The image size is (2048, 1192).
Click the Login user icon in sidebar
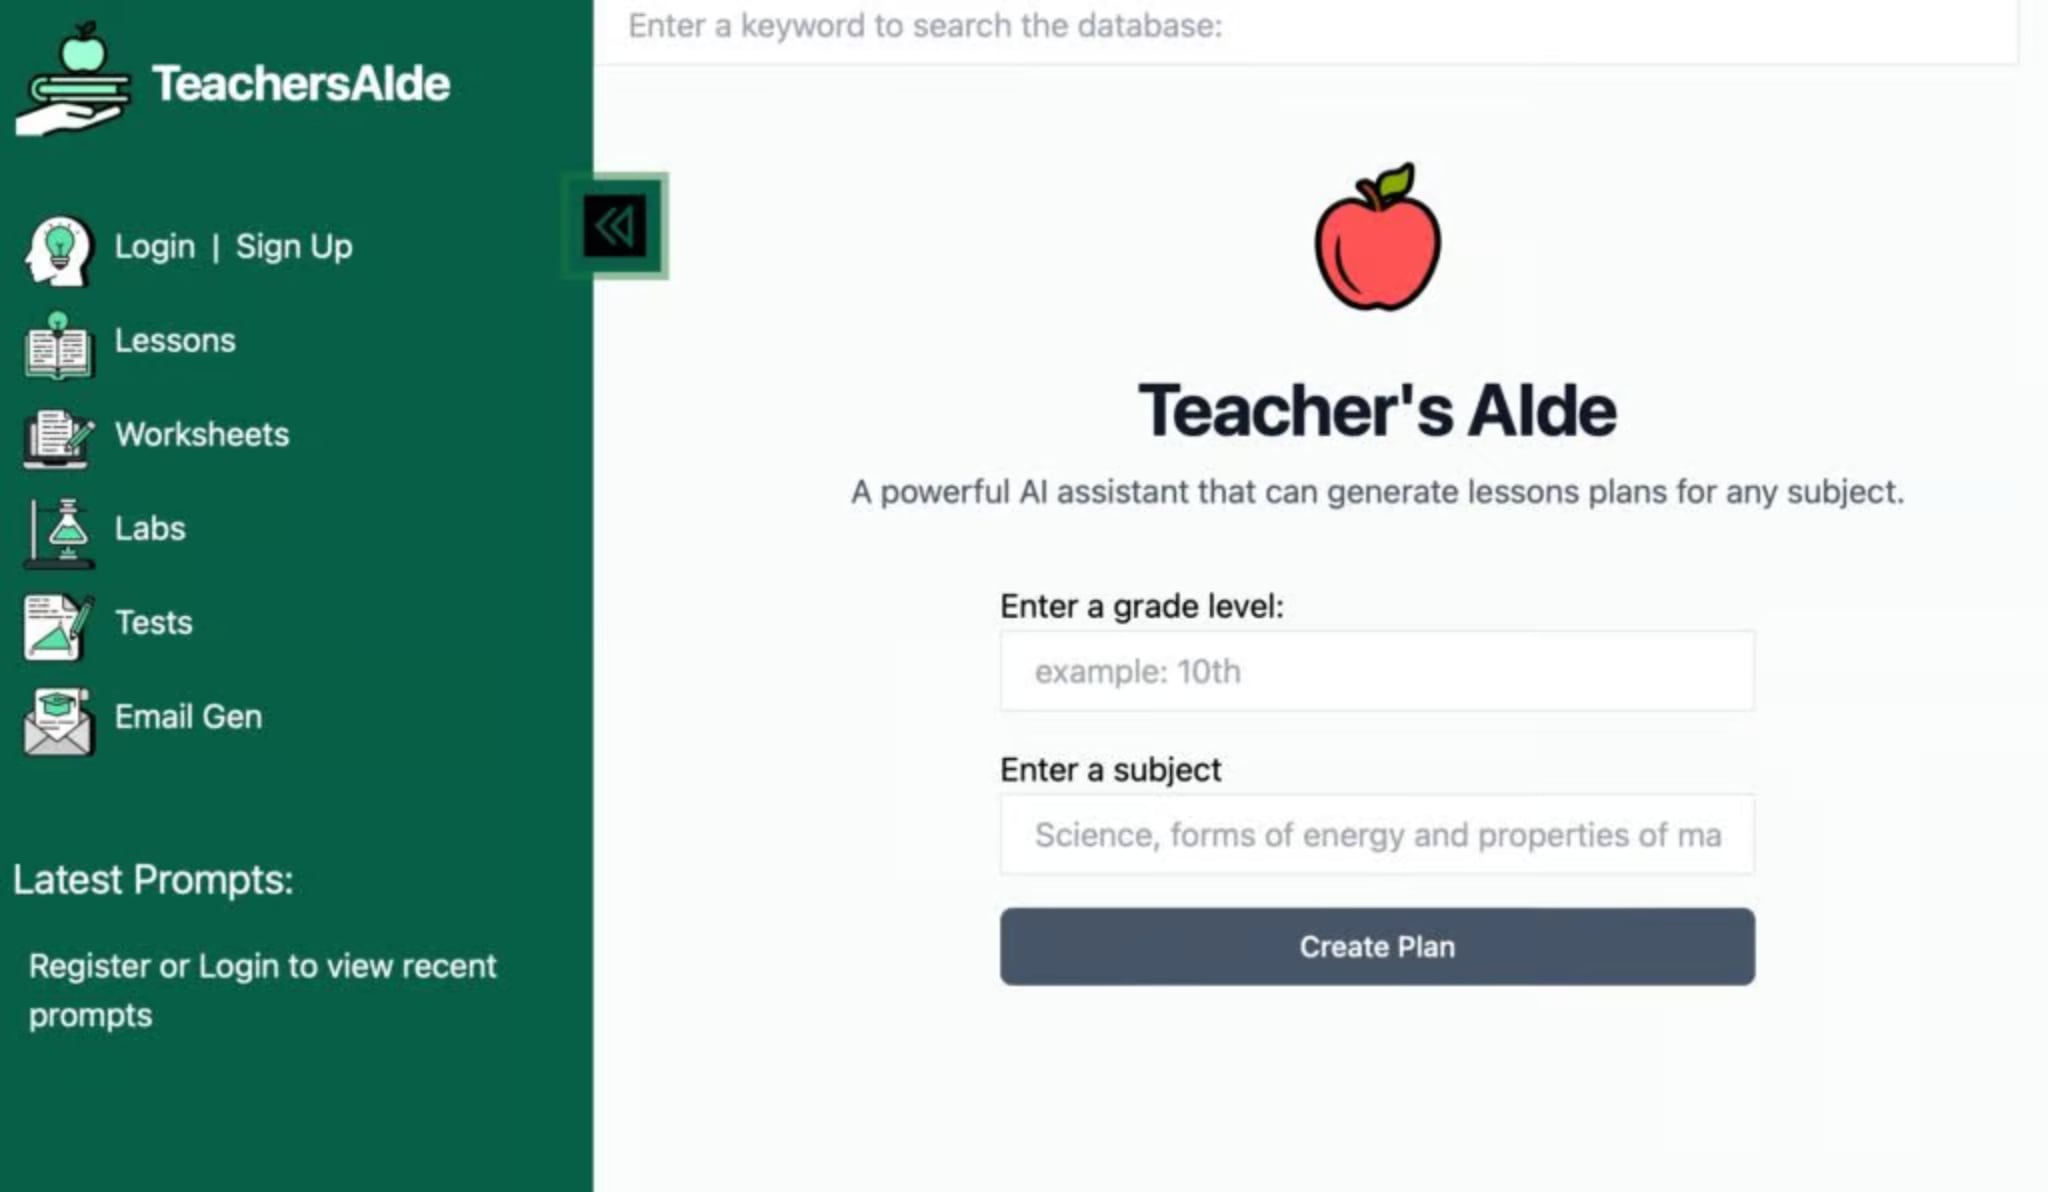pos(57,247)
